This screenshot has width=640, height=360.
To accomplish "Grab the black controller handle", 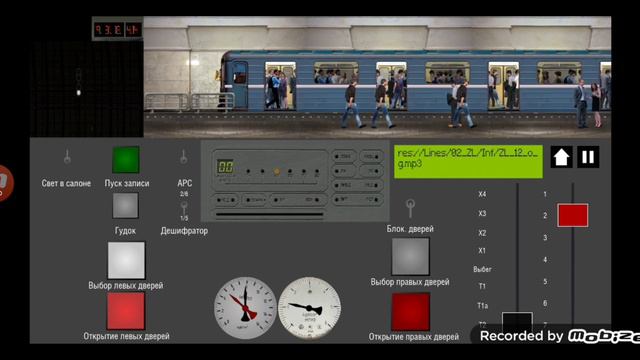I will point(517,322).
